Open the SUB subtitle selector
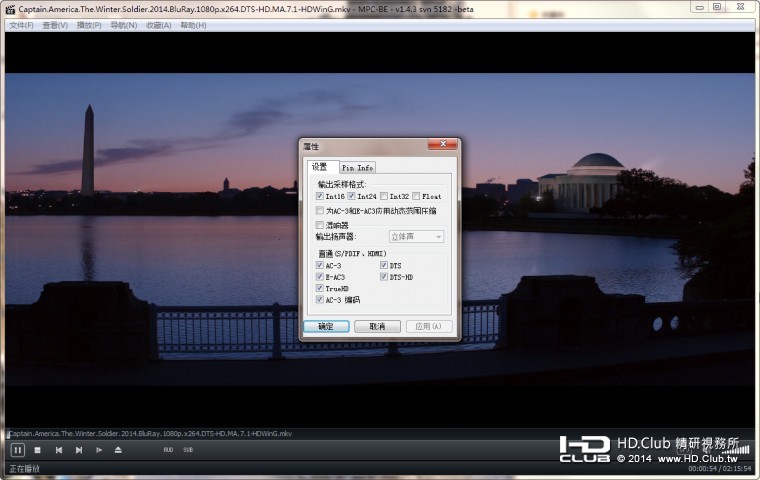 tap(187, 450)
